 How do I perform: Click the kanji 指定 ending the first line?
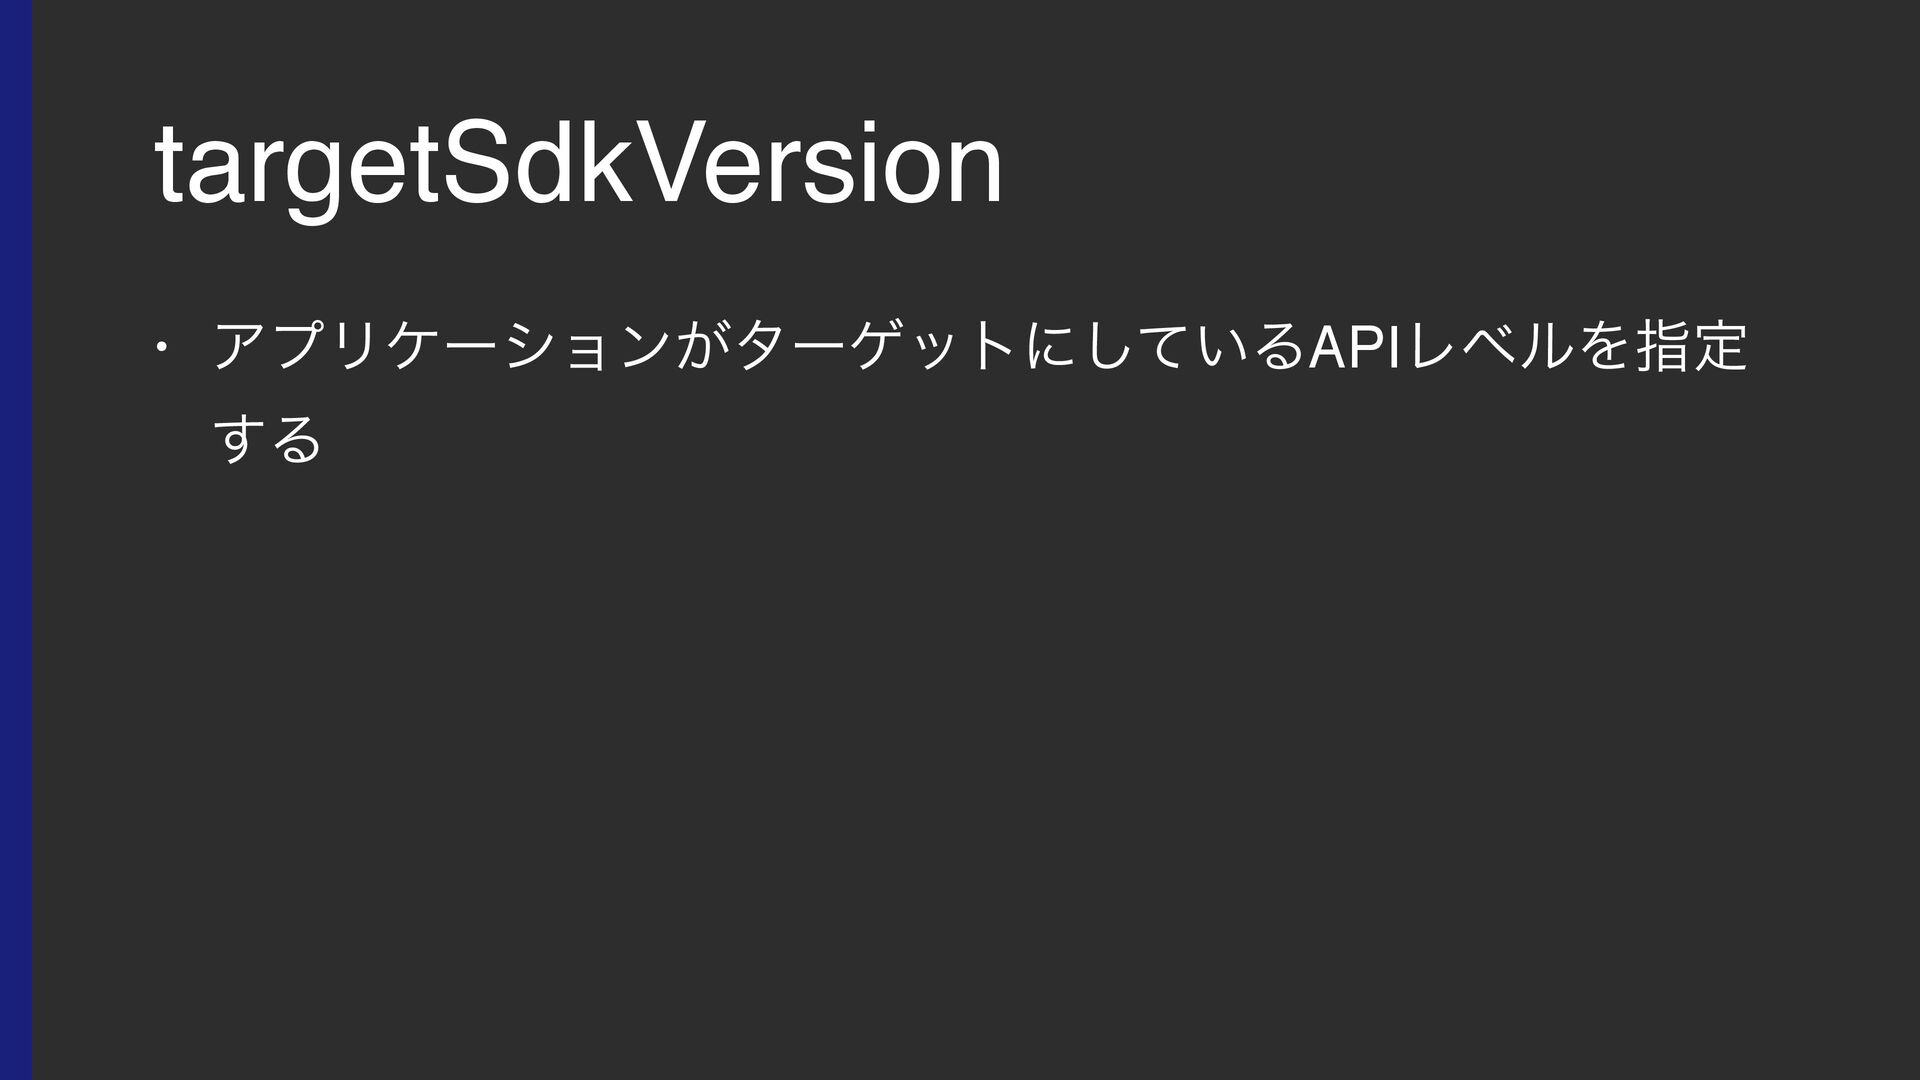[x=1690, y=347]
